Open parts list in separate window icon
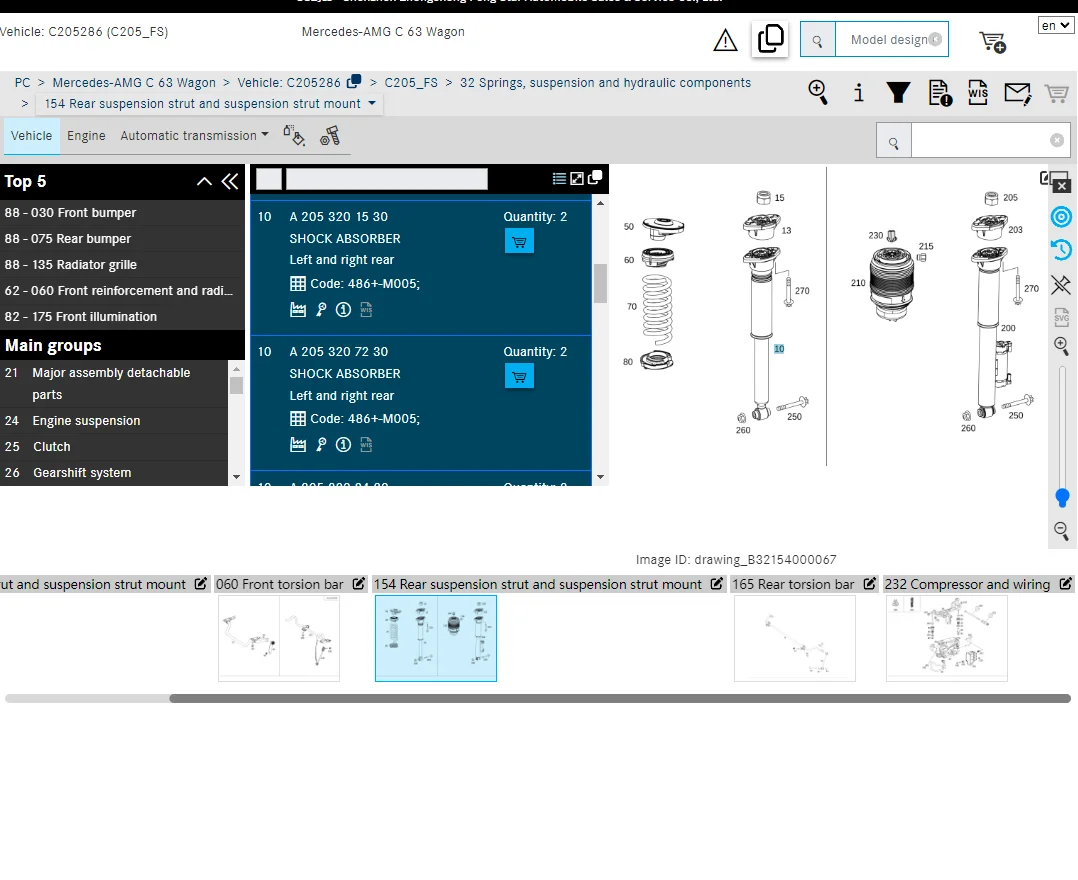 (595, 177)
